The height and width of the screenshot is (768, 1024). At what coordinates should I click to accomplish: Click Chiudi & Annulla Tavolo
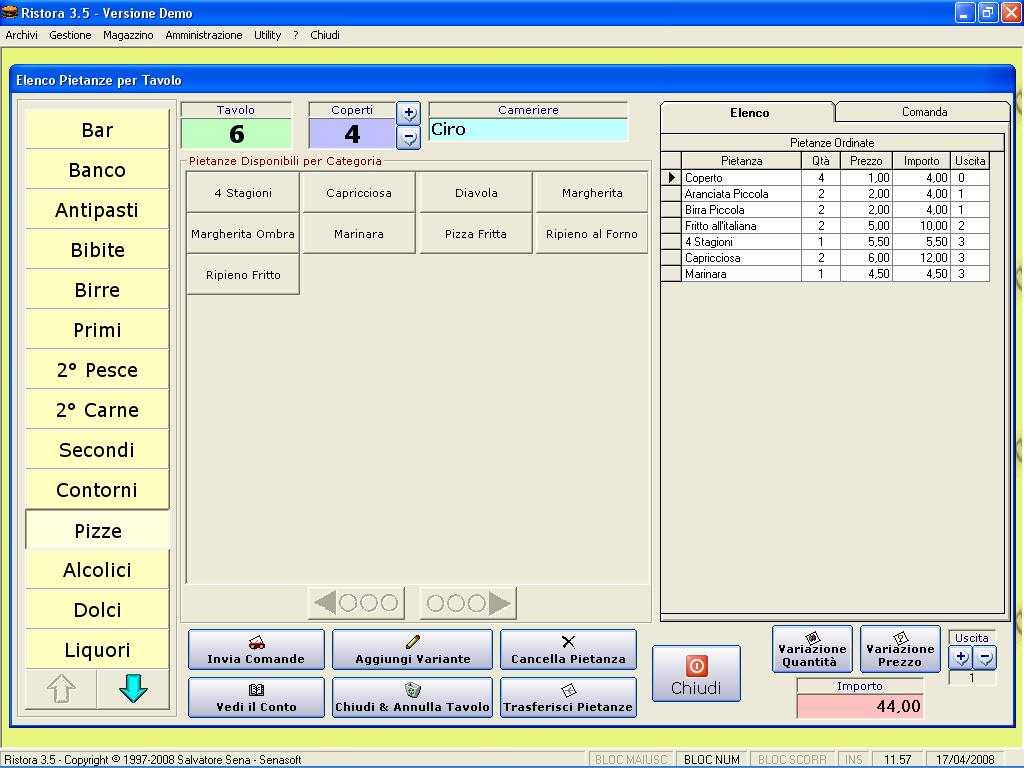(413, 697)
